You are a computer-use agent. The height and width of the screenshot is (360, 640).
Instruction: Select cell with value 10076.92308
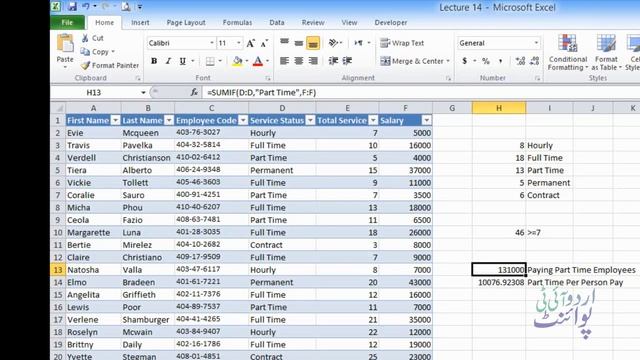click(x=499, y=282)
